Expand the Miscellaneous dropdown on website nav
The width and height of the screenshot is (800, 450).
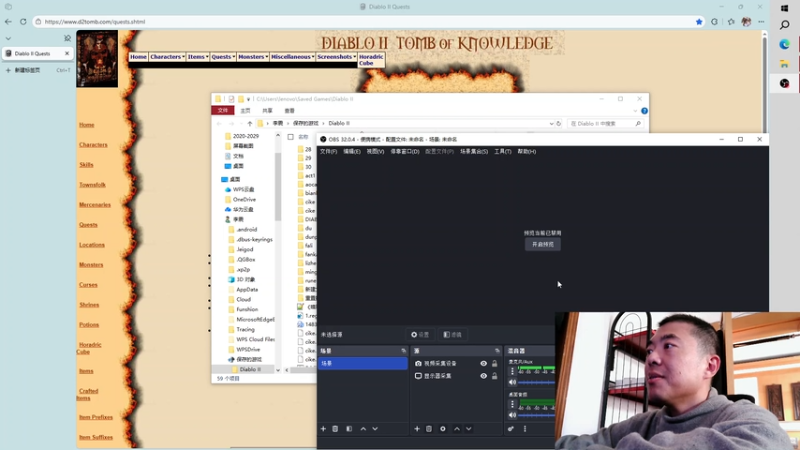[x=292, y=57]
